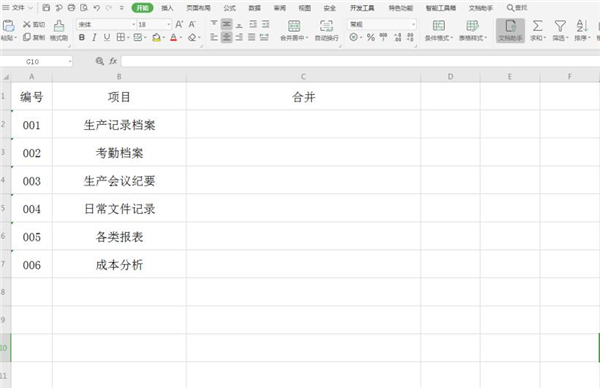The height and width of the screenshot is (388, 600).
Task: Apply red font color A
Action: (173, 37)
